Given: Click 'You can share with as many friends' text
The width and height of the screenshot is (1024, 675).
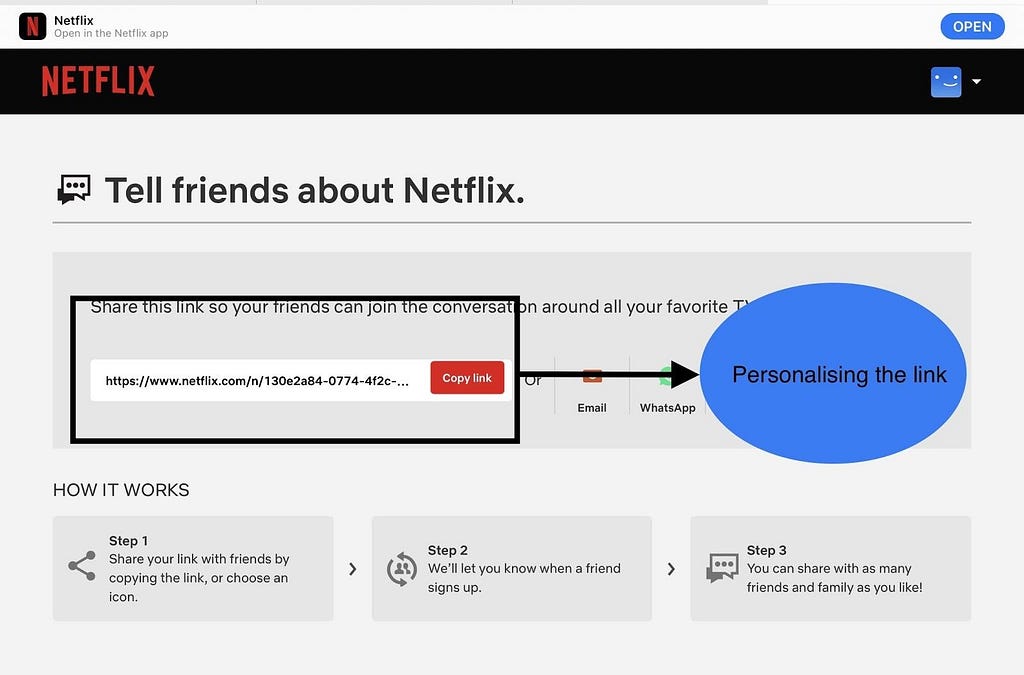Looking at the screenshot, I should pyautogui.click(x=835, y=578).
